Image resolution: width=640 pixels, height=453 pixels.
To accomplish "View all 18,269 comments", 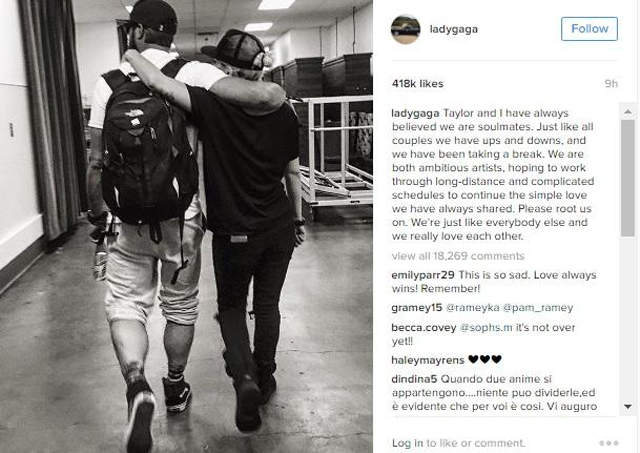I will click(458, 256).
